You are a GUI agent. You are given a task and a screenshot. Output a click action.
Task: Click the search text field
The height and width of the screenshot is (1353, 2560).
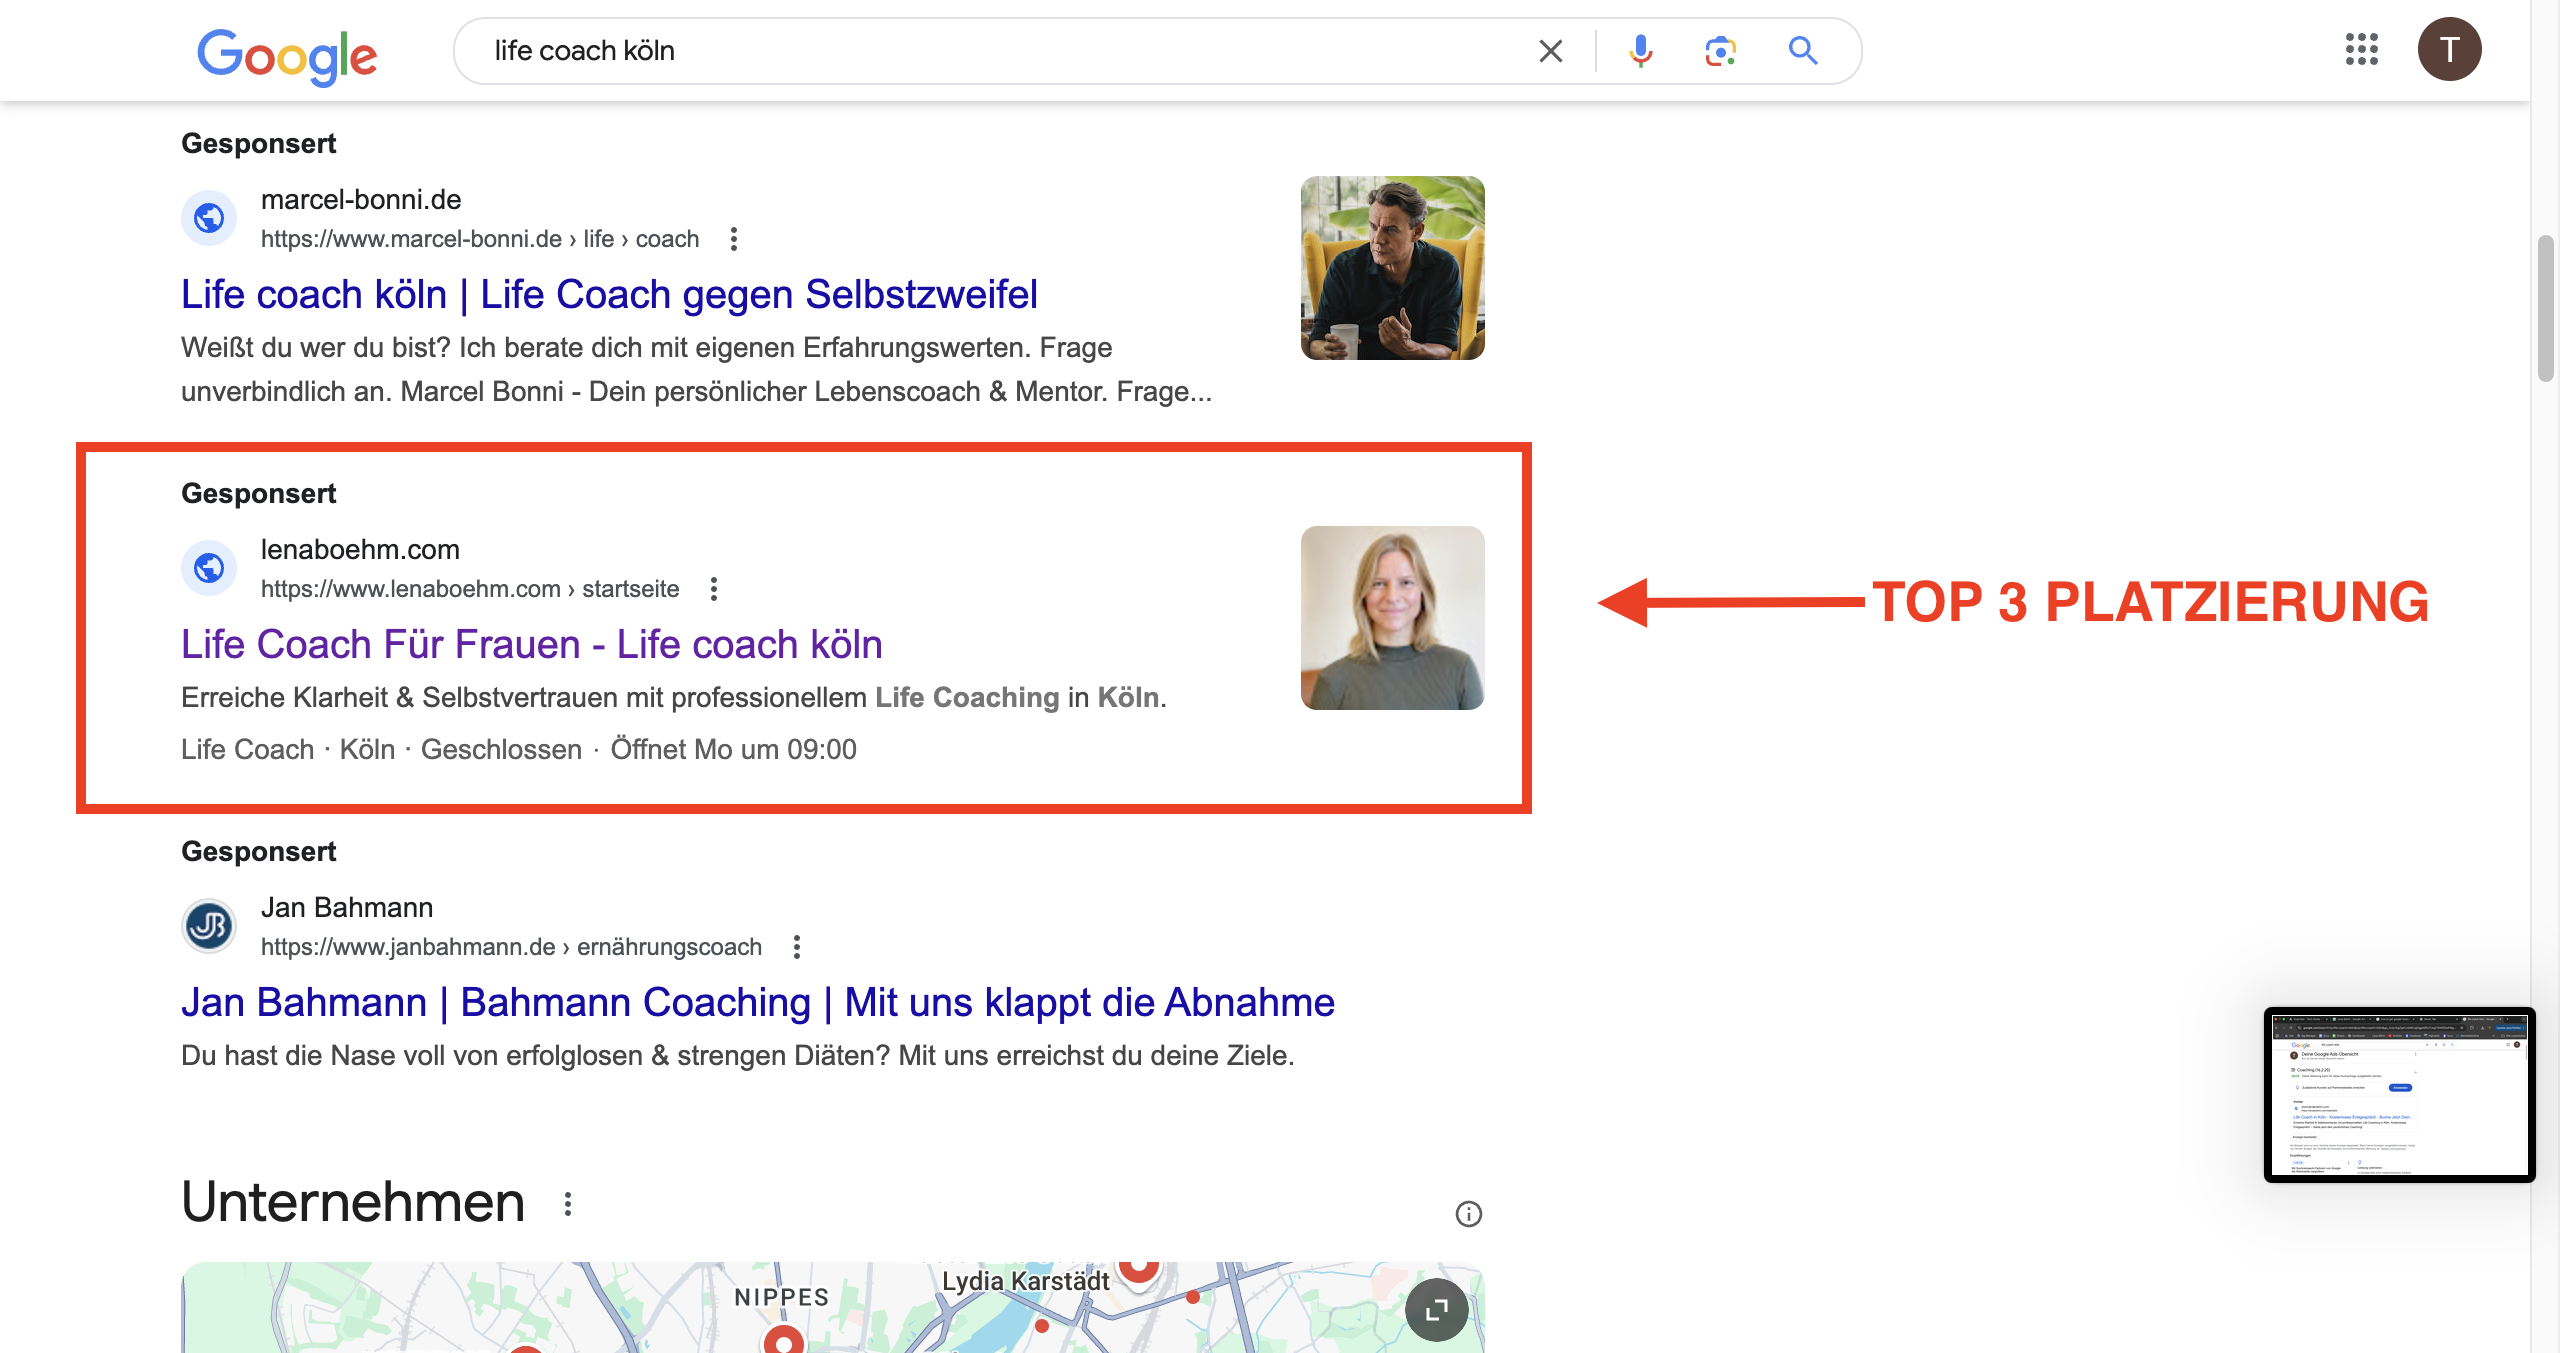1000,51
